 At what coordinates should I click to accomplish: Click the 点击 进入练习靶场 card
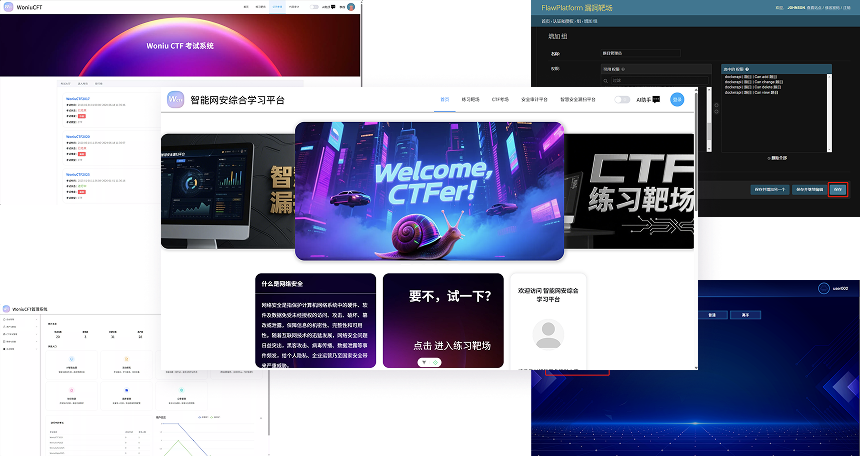pyautogui.click(x=443, y=320)
